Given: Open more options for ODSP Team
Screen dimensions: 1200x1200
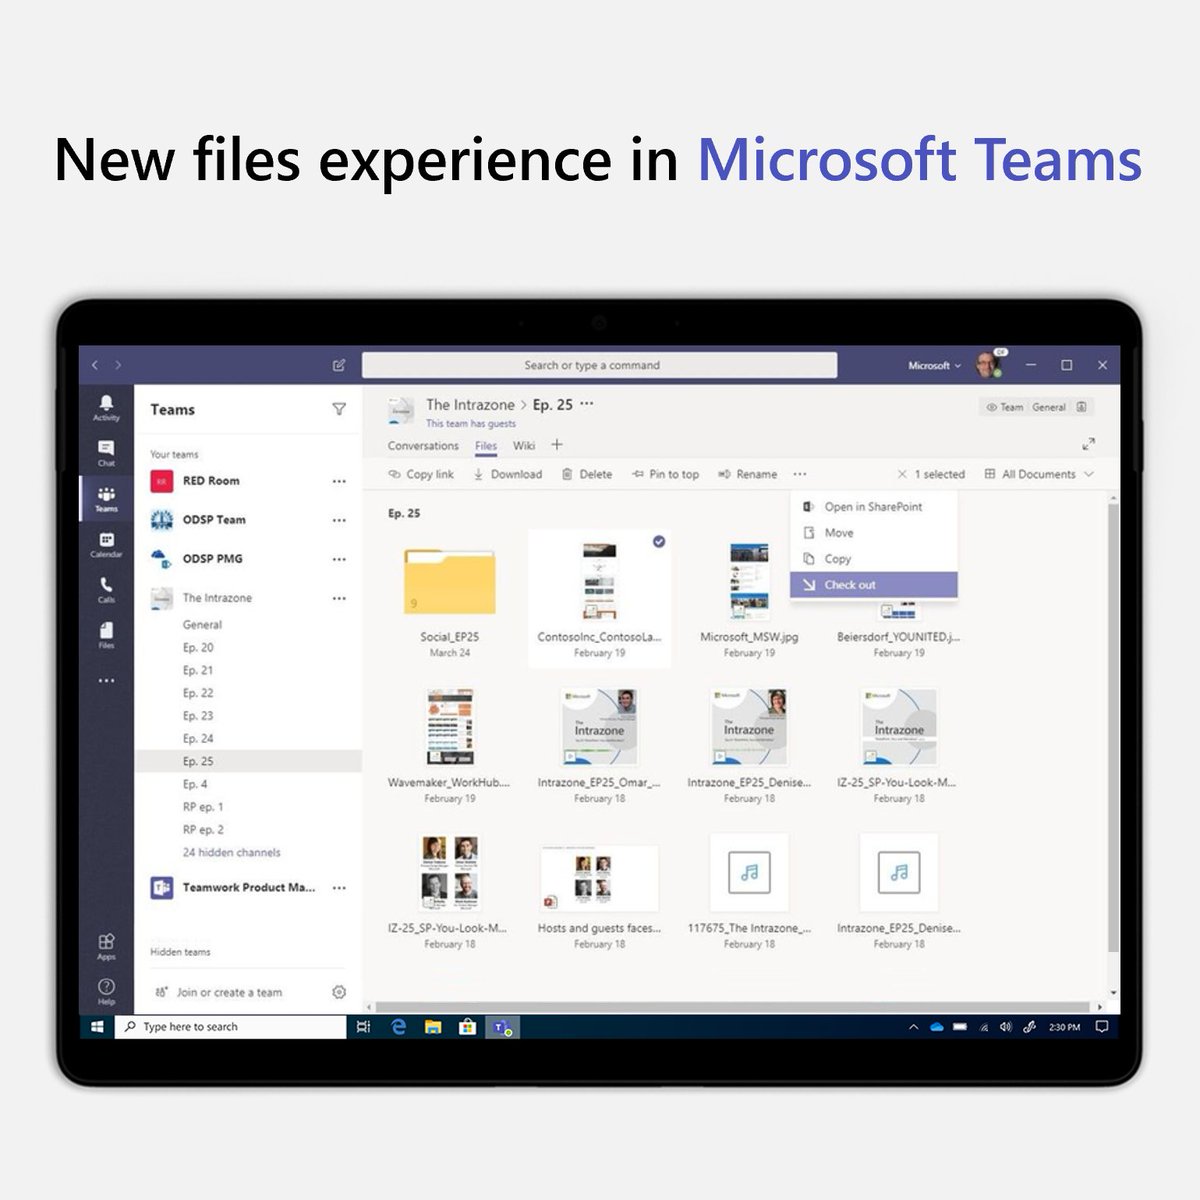Looking at the screenshot, I should (x=339, y=520).
